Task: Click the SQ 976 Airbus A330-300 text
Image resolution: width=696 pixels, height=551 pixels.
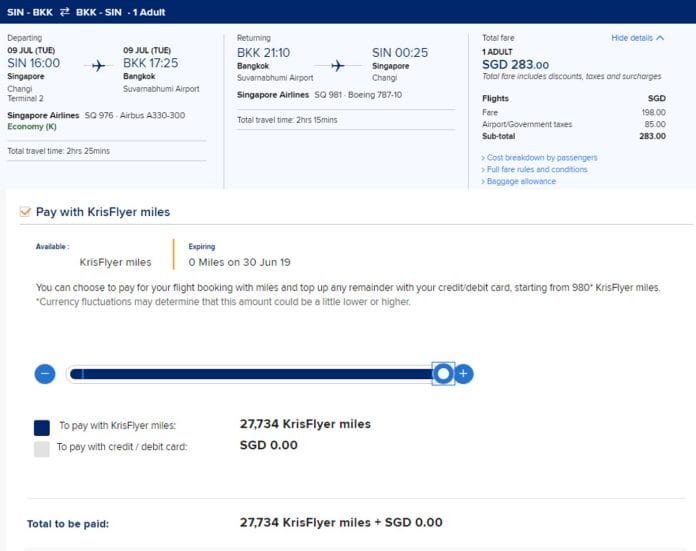Action: click(135, 115)
